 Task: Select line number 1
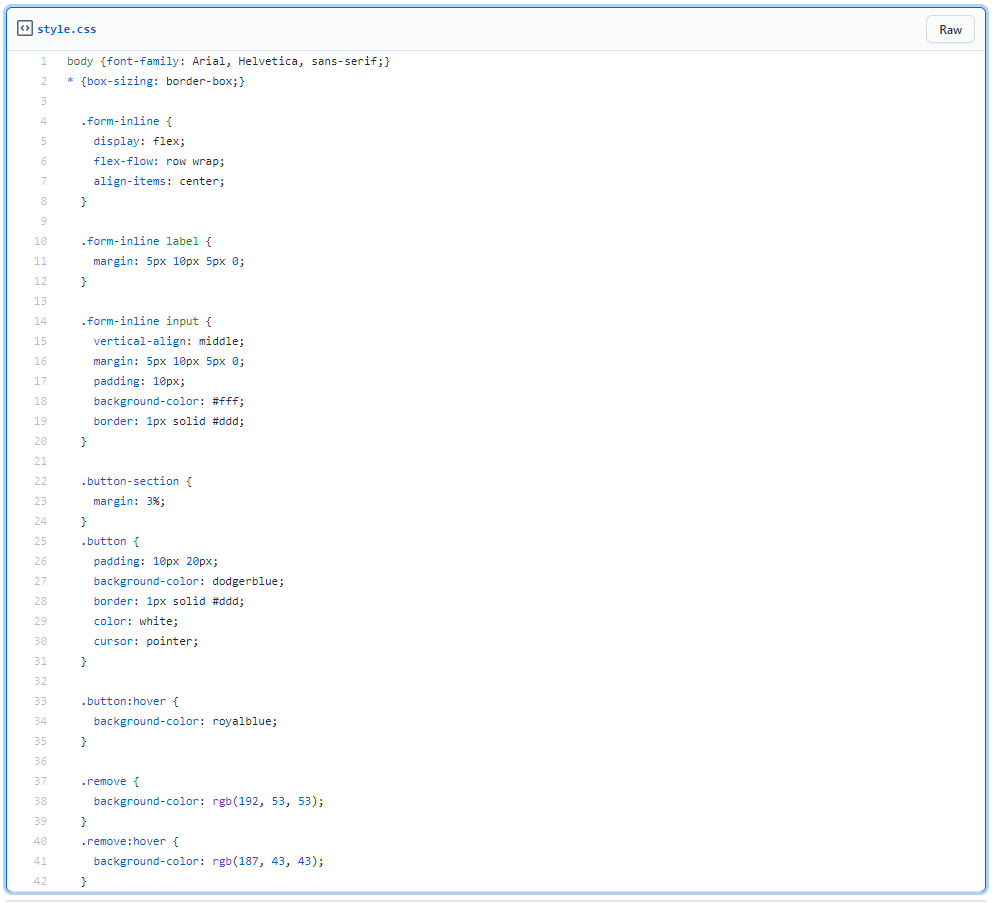[x=43, y=61]
